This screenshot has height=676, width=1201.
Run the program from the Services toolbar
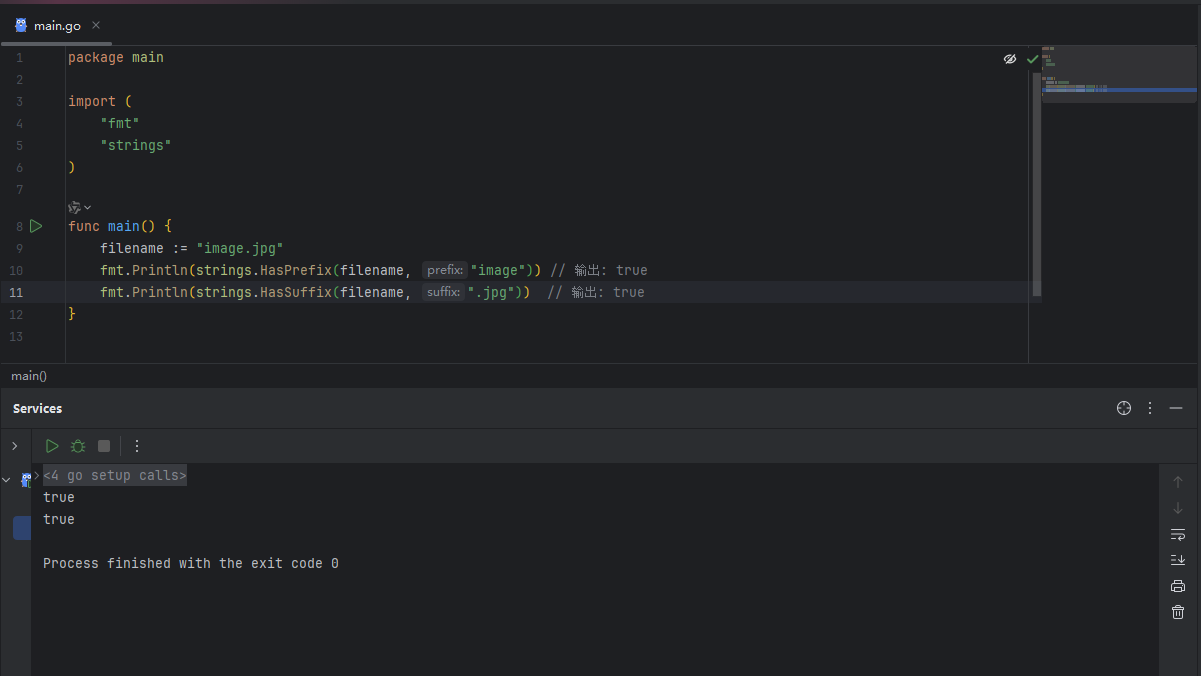point(52,446)
